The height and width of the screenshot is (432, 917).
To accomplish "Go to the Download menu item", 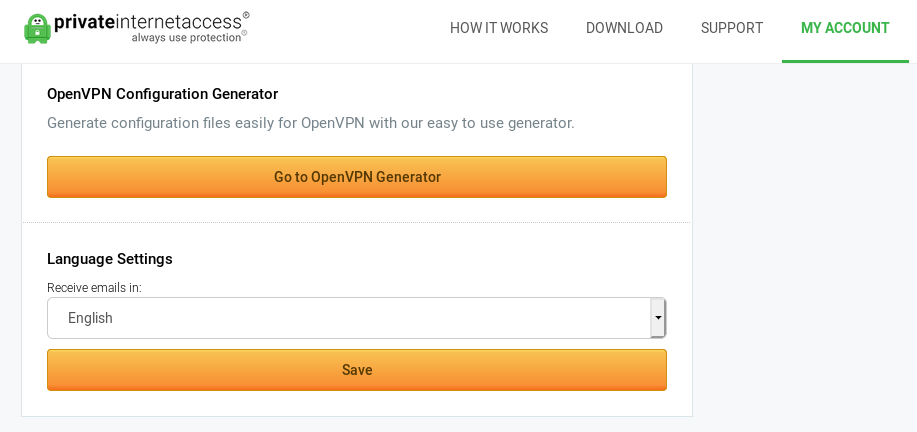I will point(624,28).
